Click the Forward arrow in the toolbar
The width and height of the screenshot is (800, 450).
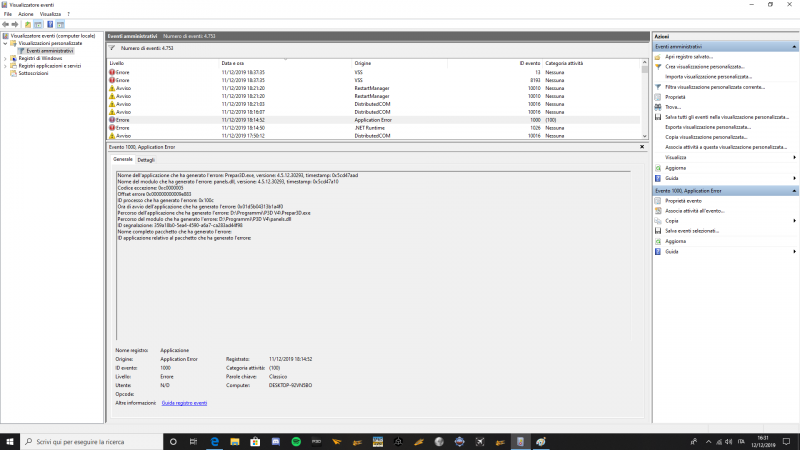(17, 24)
